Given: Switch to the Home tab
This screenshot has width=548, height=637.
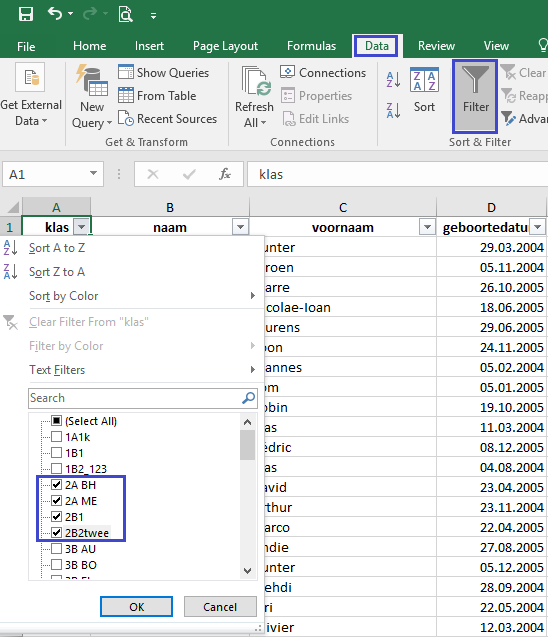Looking at the screenshot, I should click(x=89, y=46).
